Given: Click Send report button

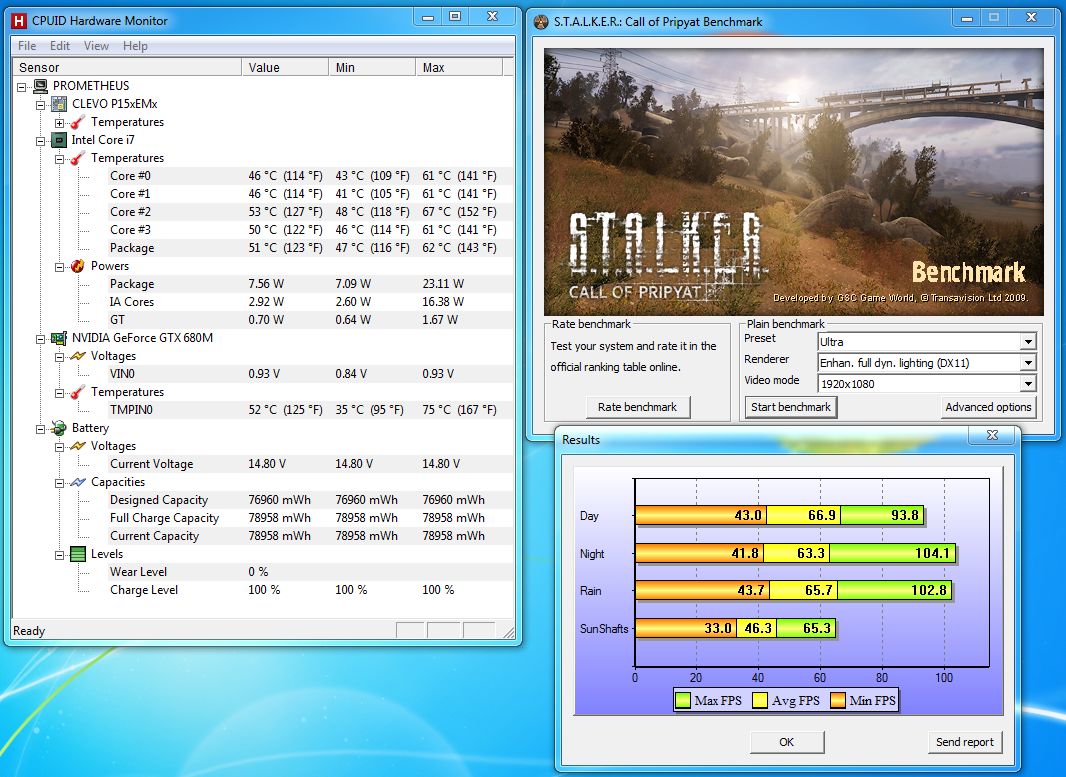Looking at the screenshot, I should click(965, 742).
